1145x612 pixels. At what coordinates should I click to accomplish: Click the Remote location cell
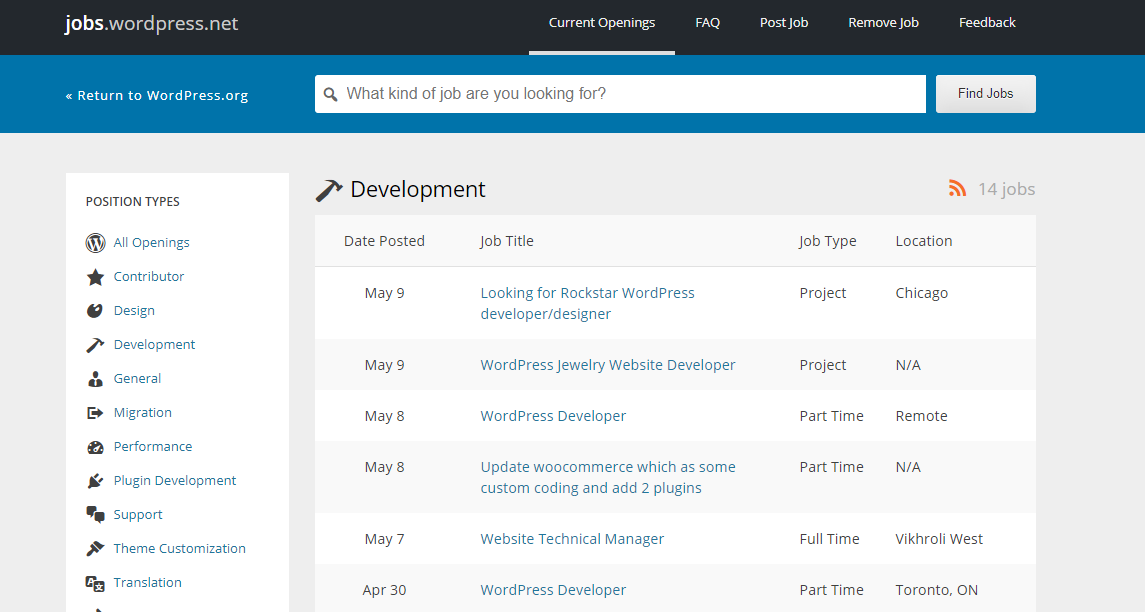pos(922,416)
